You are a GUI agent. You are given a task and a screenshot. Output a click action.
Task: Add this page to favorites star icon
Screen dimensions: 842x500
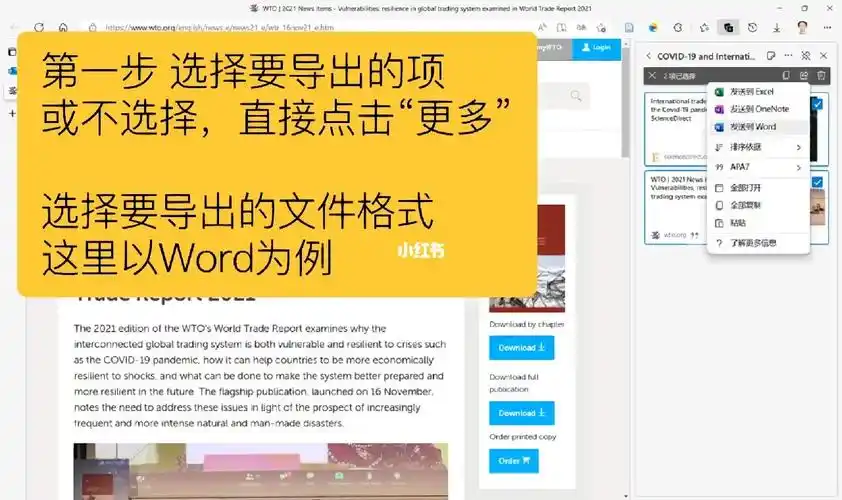coord(601,27)
